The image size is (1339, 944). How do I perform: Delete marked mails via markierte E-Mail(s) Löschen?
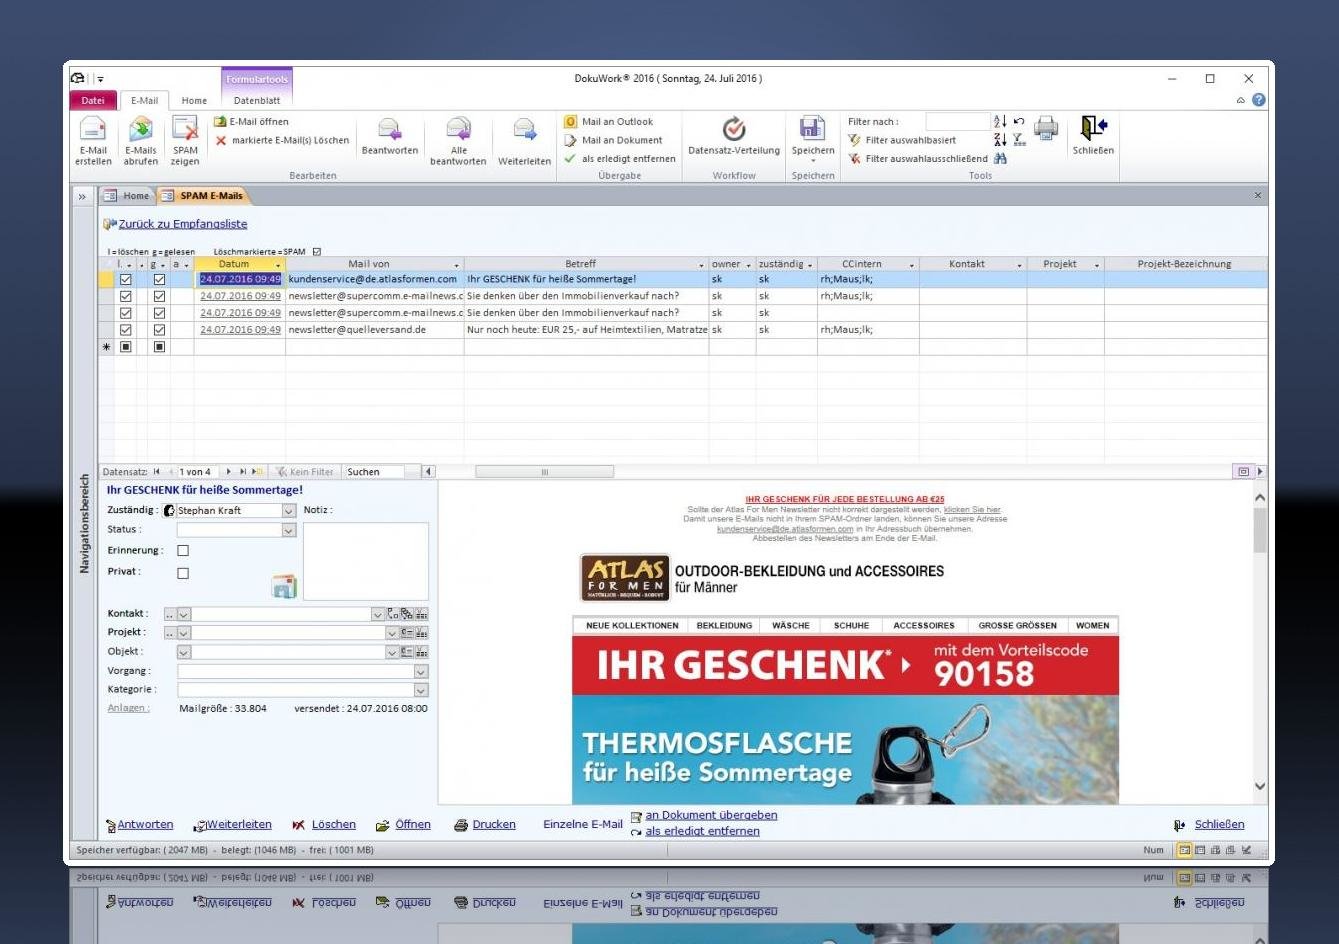tap(282, 141)
